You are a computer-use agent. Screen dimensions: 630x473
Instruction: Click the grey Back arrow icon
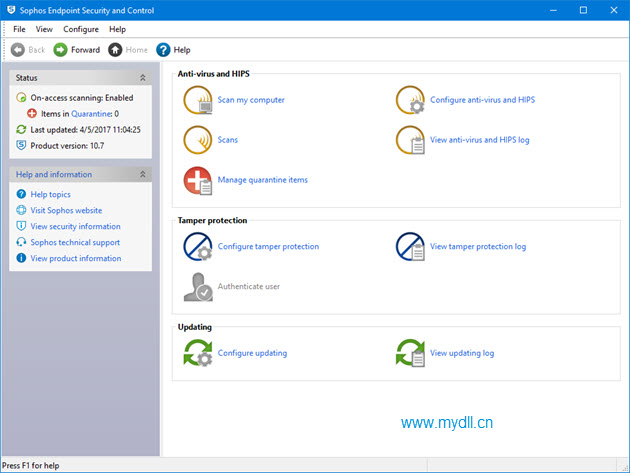[x=18, y=50]
